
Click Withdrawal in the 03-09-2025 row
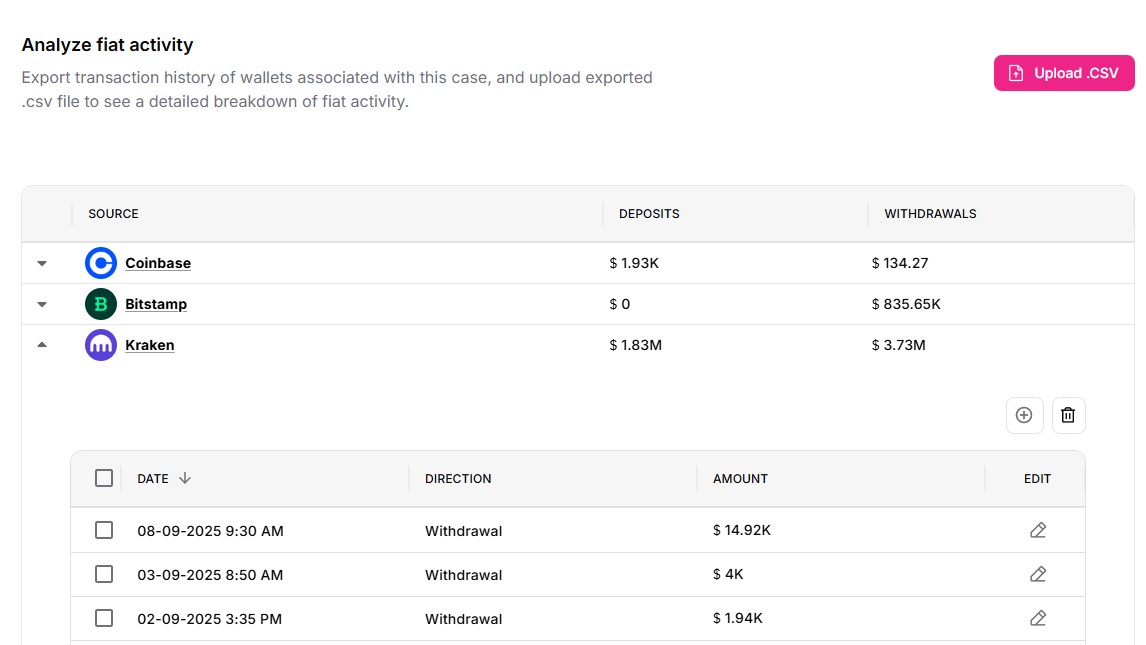[x=463, y=575]
